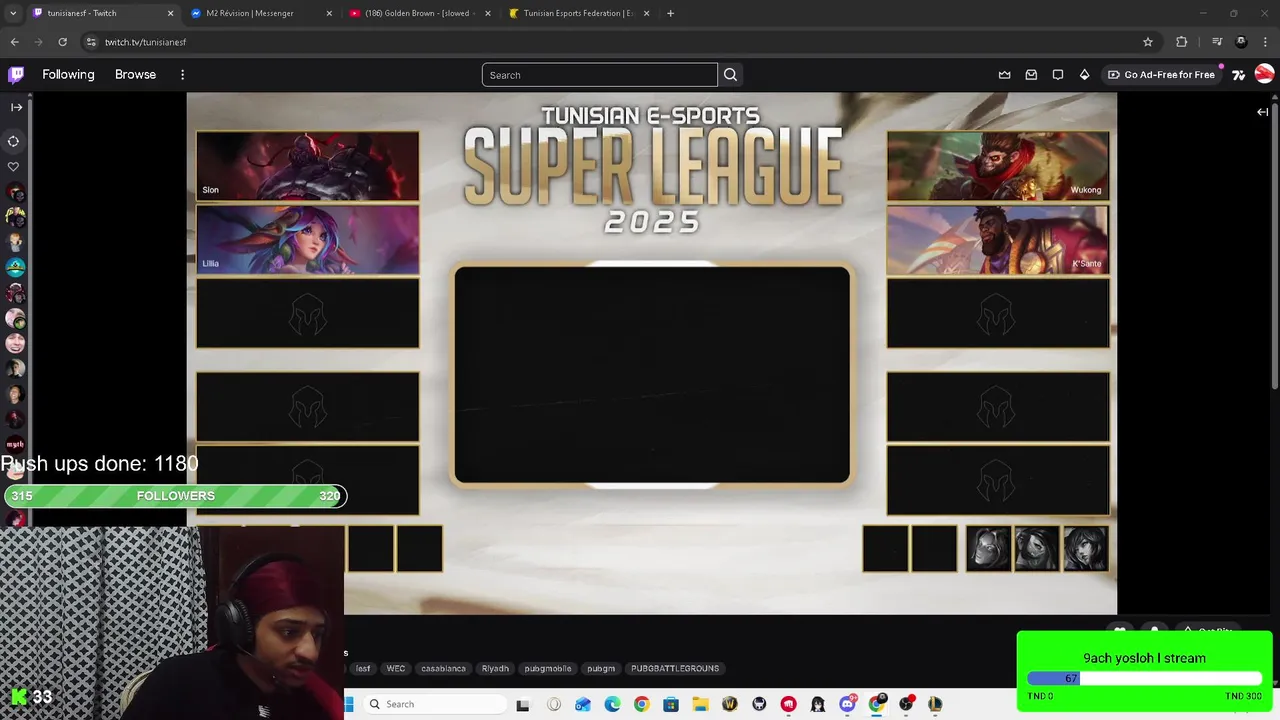The height and width of the screenshot is (720, 1280).
Task: Open the Following page
Action: point(68,74)
